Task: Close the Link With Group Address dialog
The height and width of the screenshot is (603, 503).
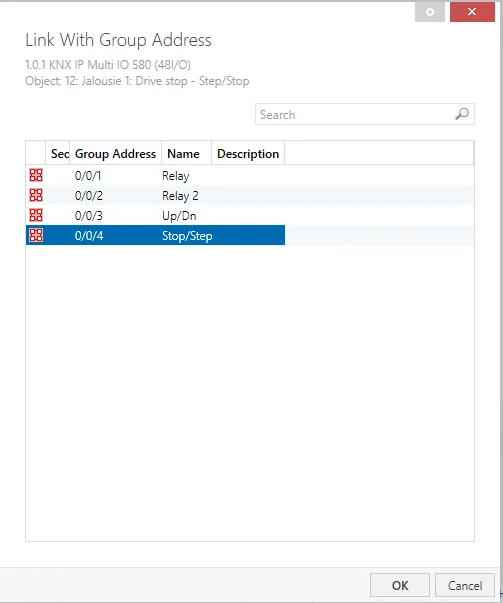Action: [x=472, y=12]
